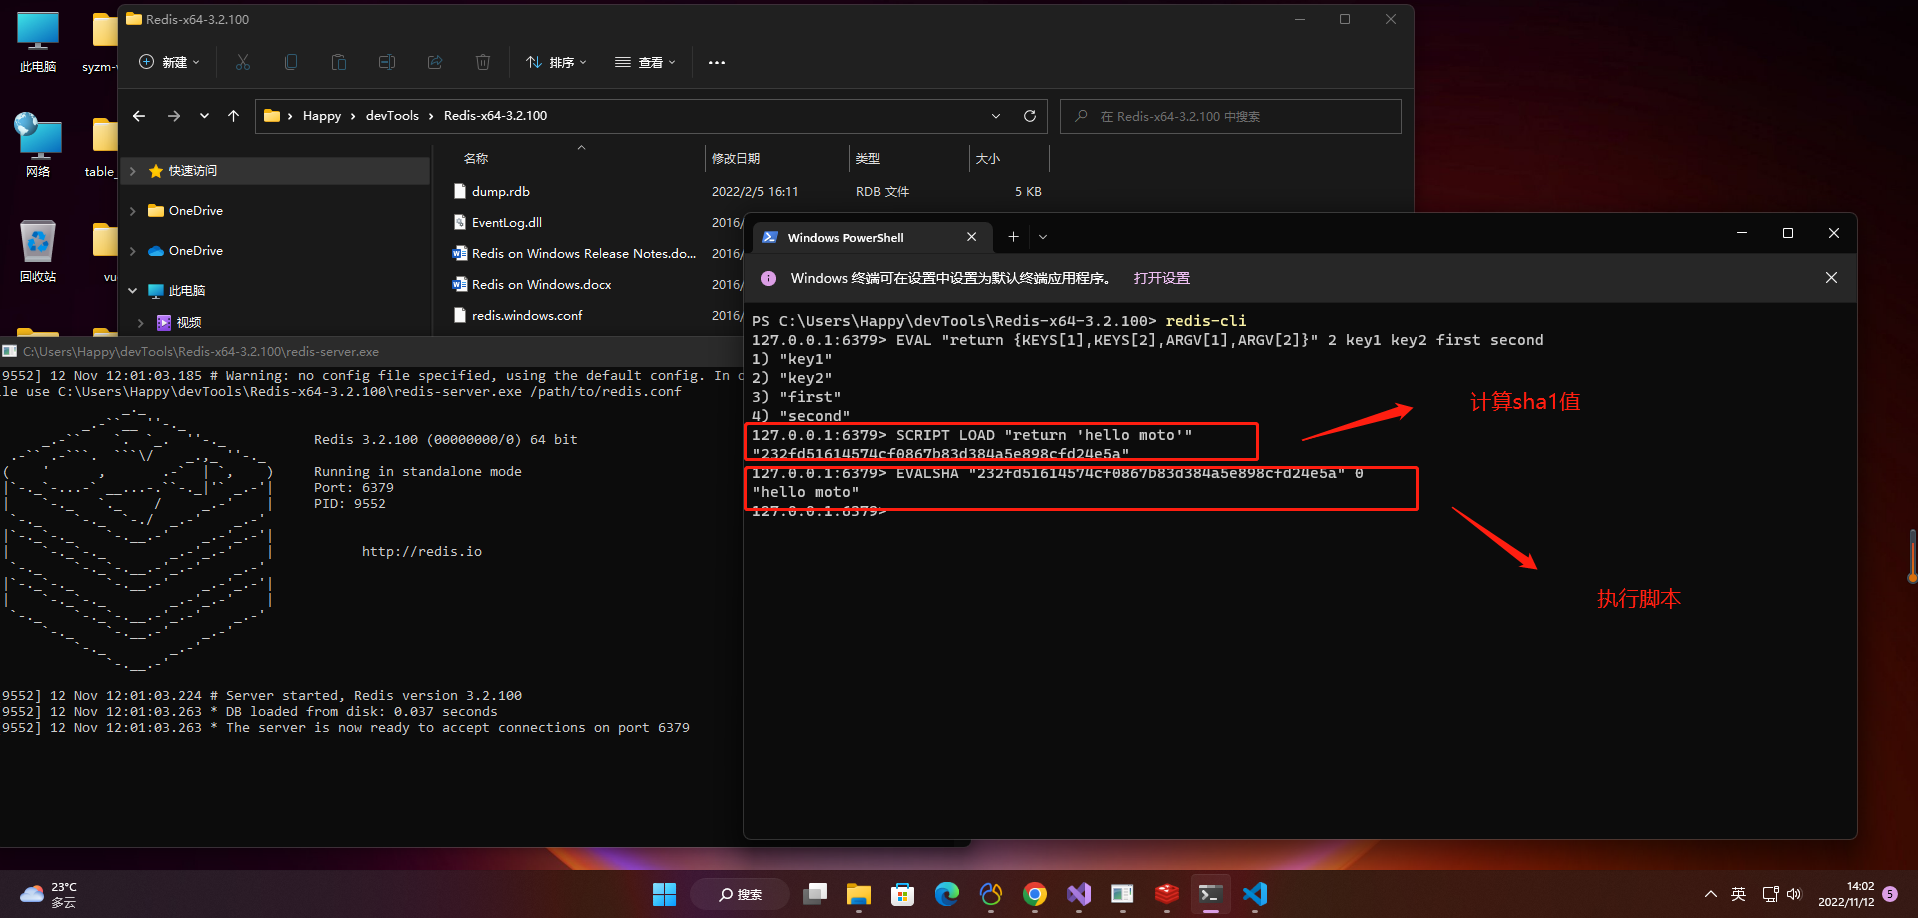
Task: Dismiss the default terminal notification bar
Action: (x=1831, y=278)
